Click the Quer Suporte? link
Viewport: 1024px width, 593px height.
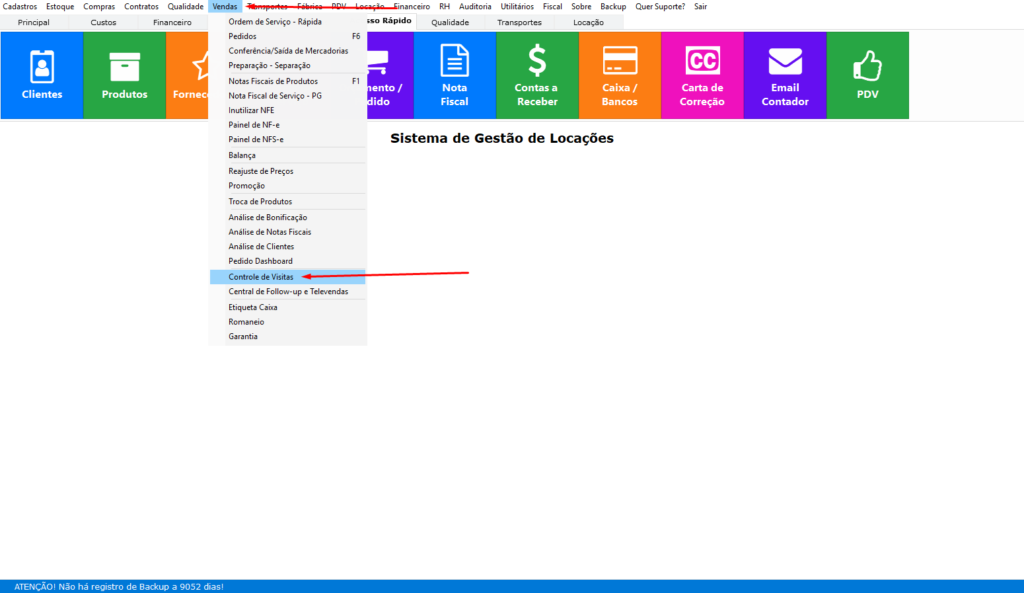(x=660, y=6)
